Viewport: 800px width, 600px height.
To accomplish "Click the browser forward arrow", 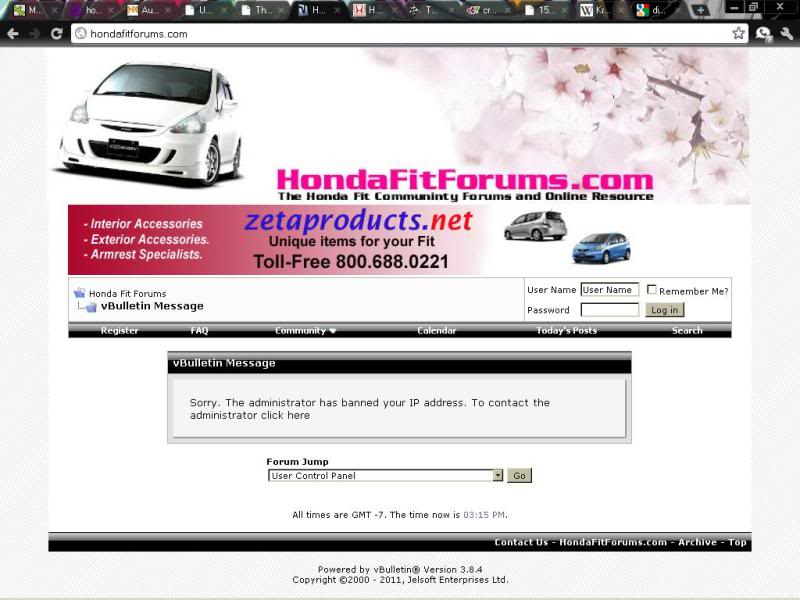I will click(x=35, y=34).
